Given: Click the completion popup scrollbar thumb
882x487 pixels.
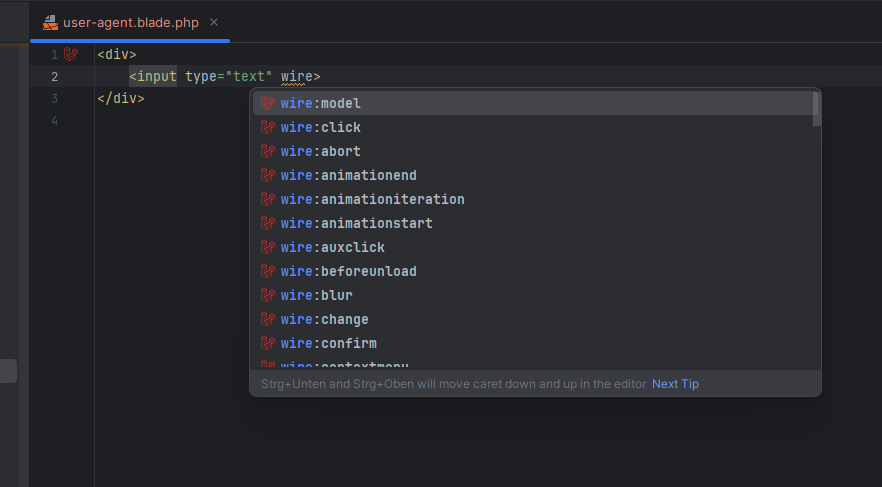Looking at the screenshot, I should click(x=817, y=109).
